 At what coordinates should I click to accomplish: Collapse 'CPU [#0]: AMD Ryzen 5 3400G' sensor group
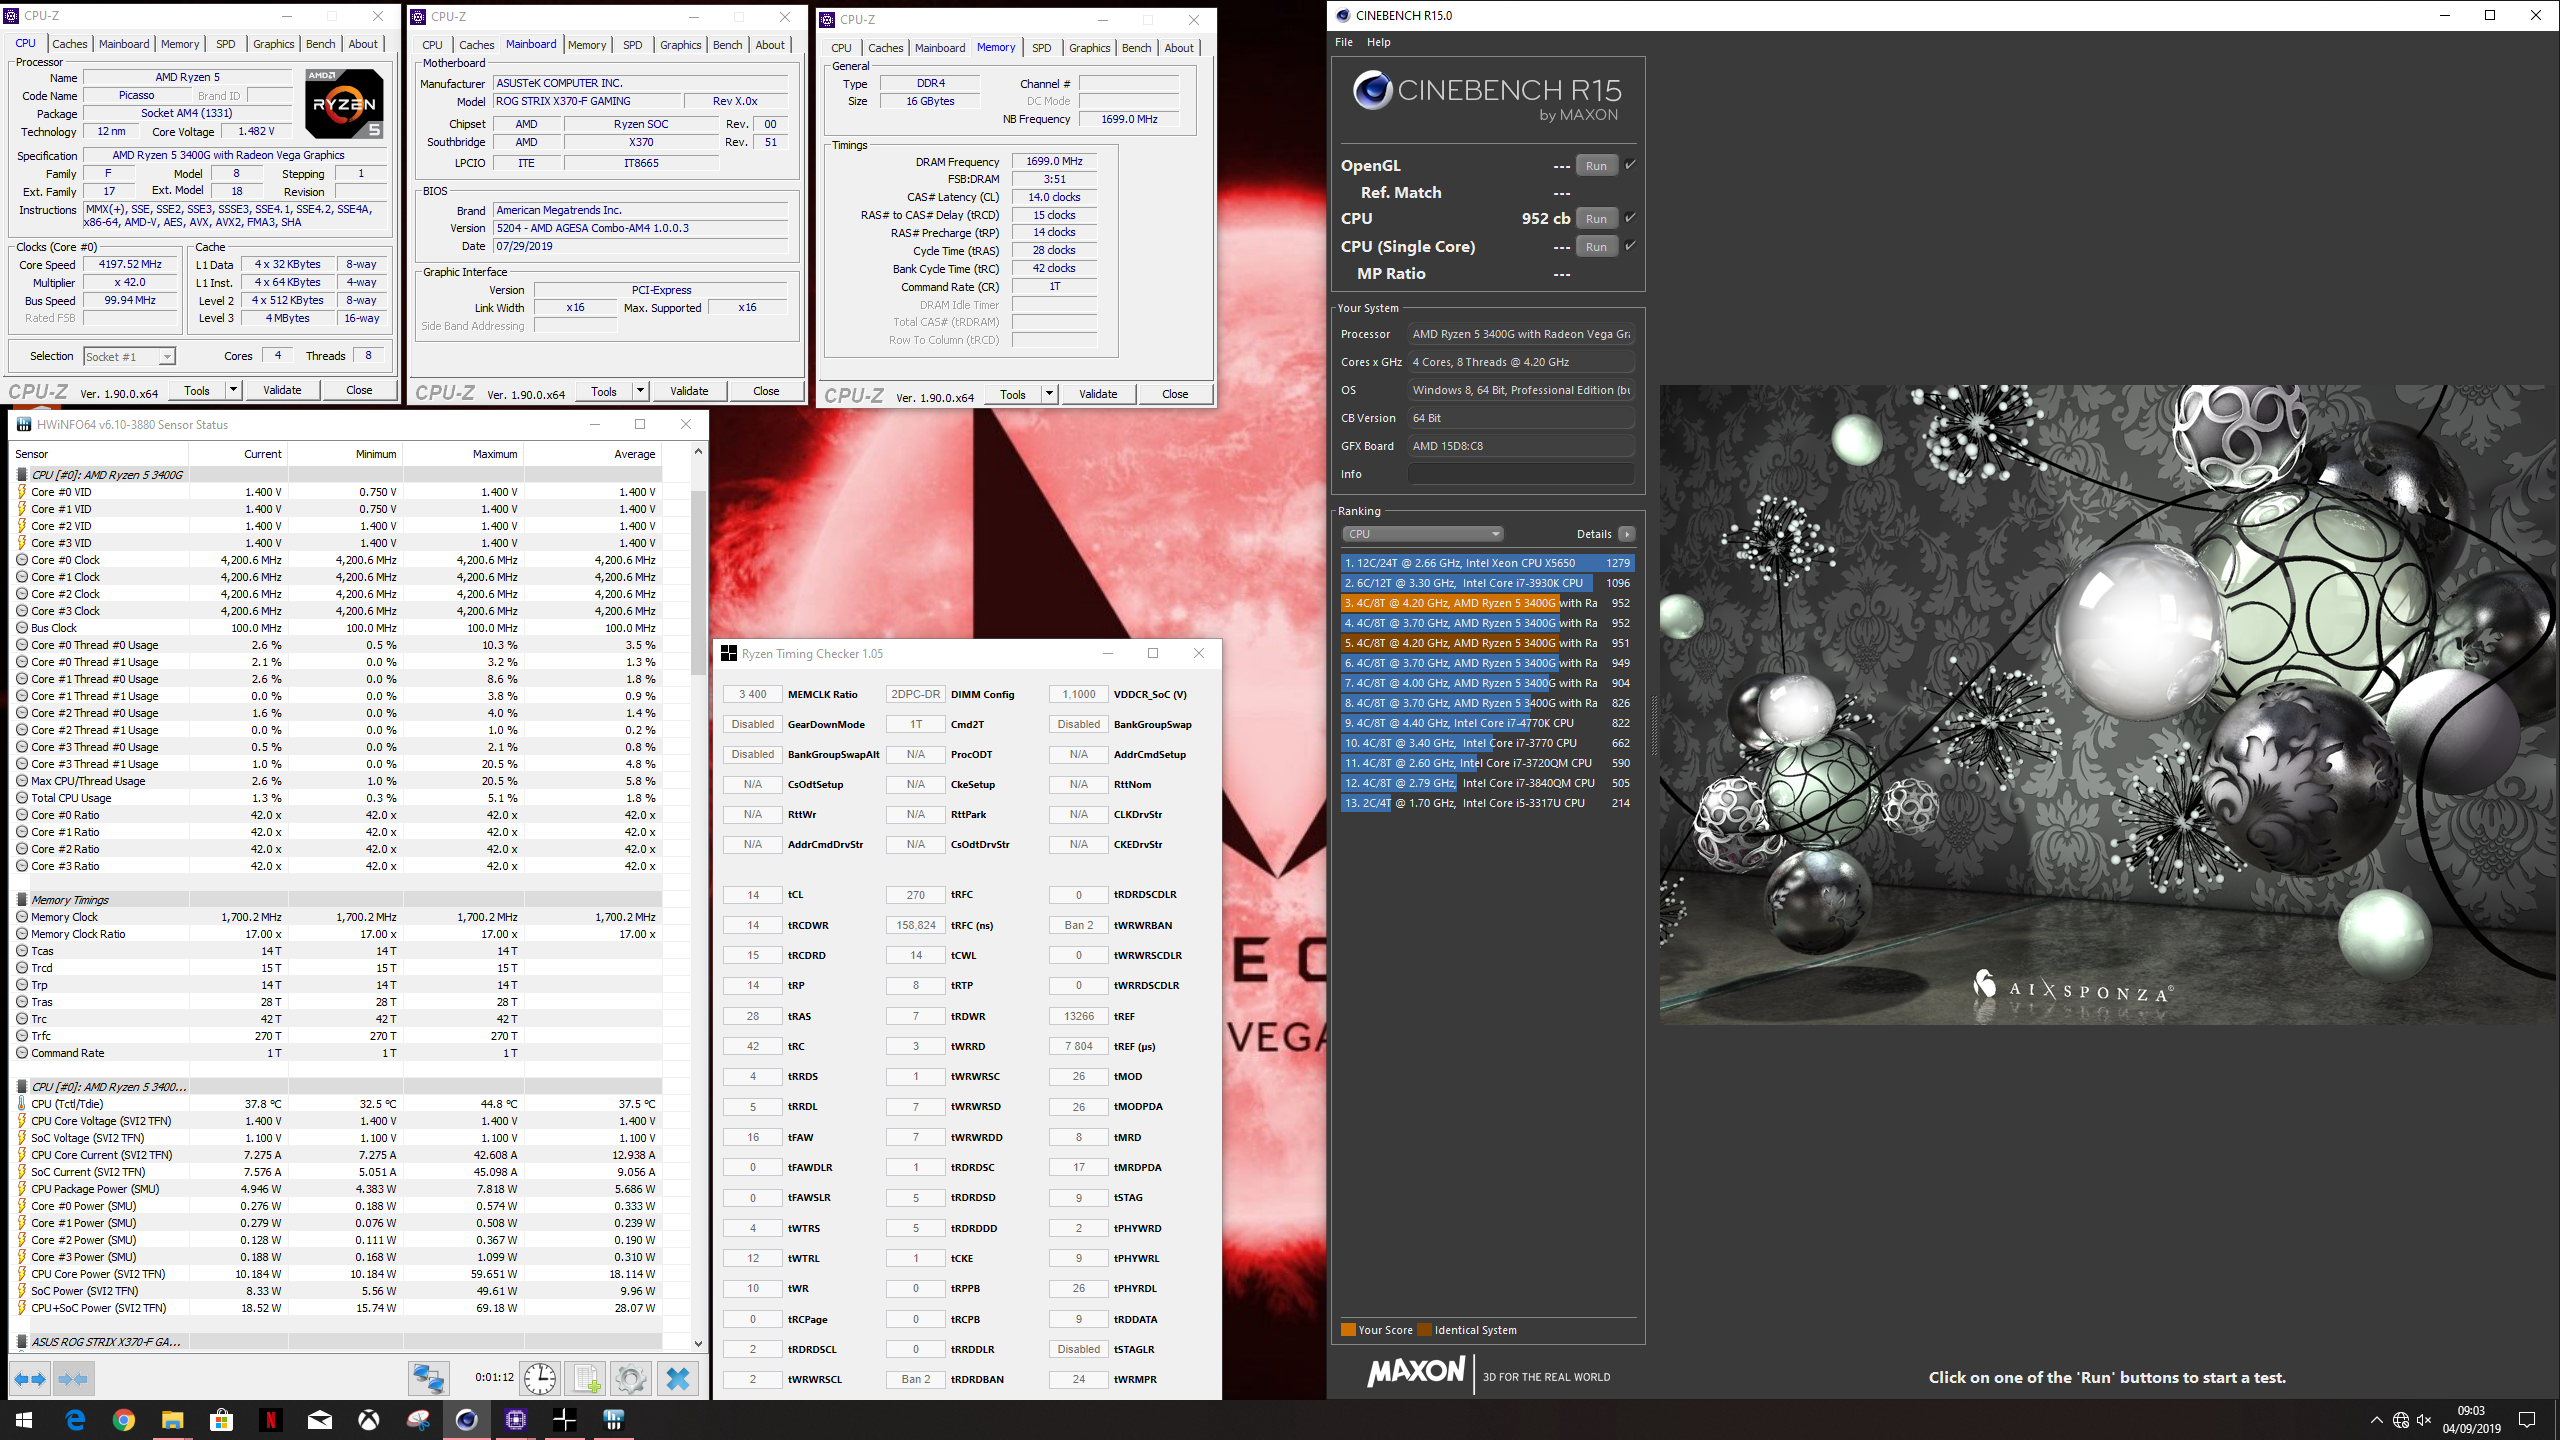click(23, 475)
